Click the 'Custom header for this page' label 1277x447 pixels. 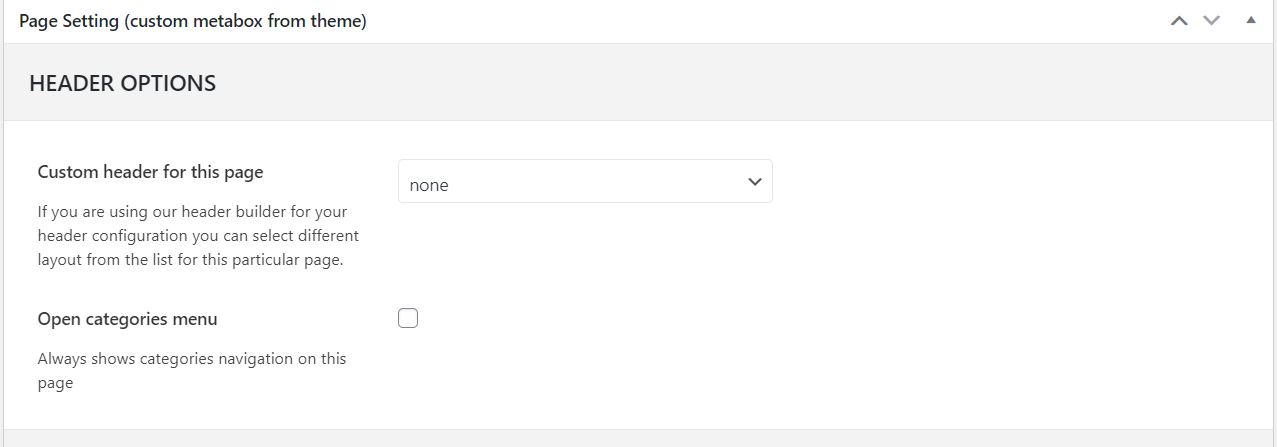coord(150,172)
